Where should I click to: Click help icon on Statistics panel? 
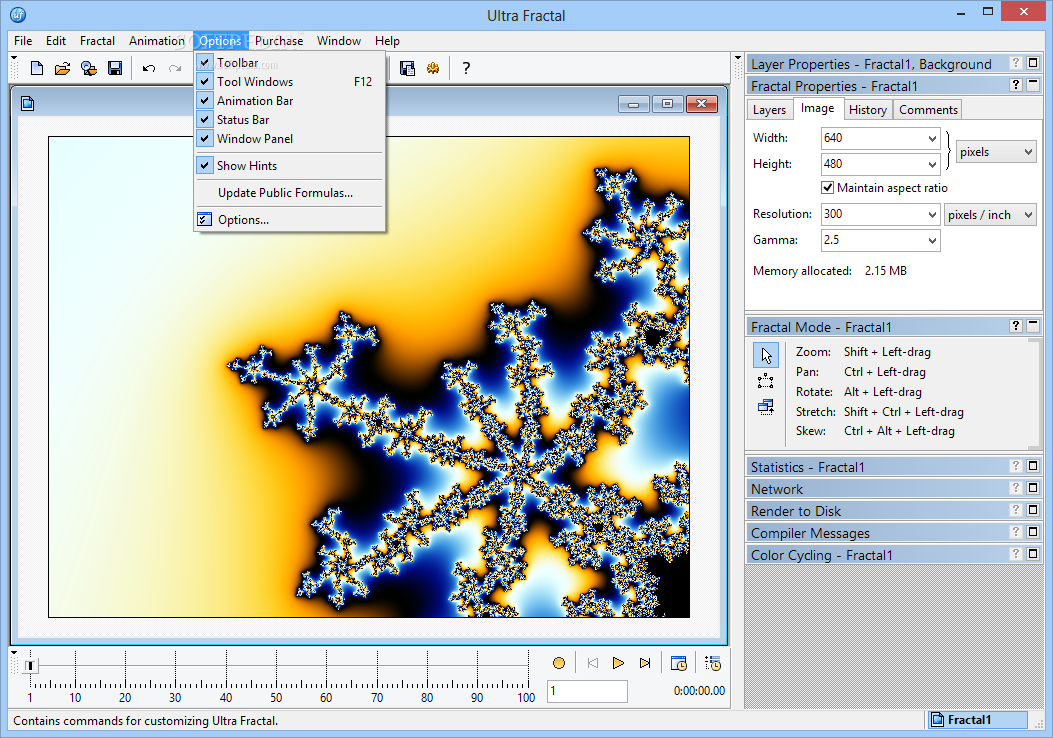pos(1016,465)
